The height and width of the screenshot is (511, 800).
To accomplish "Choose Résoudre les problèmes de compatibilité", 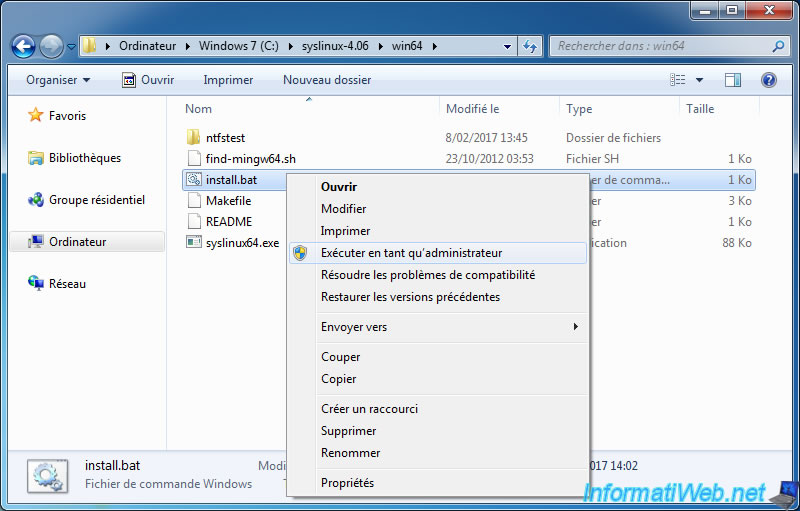I will (428, 275).
